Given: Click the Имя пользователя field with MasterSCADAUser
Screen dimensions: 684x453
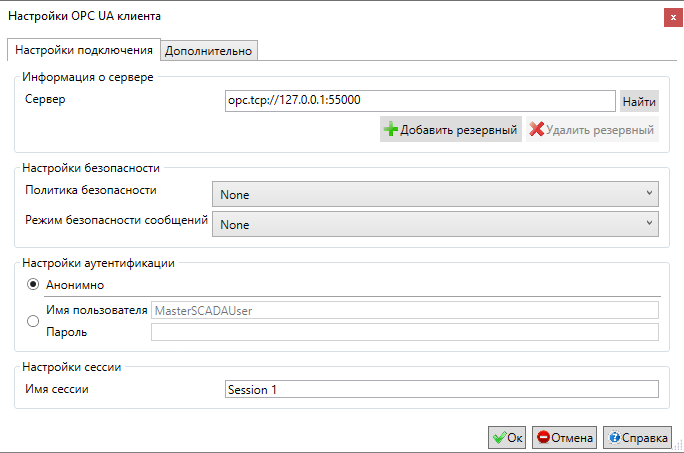Looking at the screenshot, I should click(404, 310).
